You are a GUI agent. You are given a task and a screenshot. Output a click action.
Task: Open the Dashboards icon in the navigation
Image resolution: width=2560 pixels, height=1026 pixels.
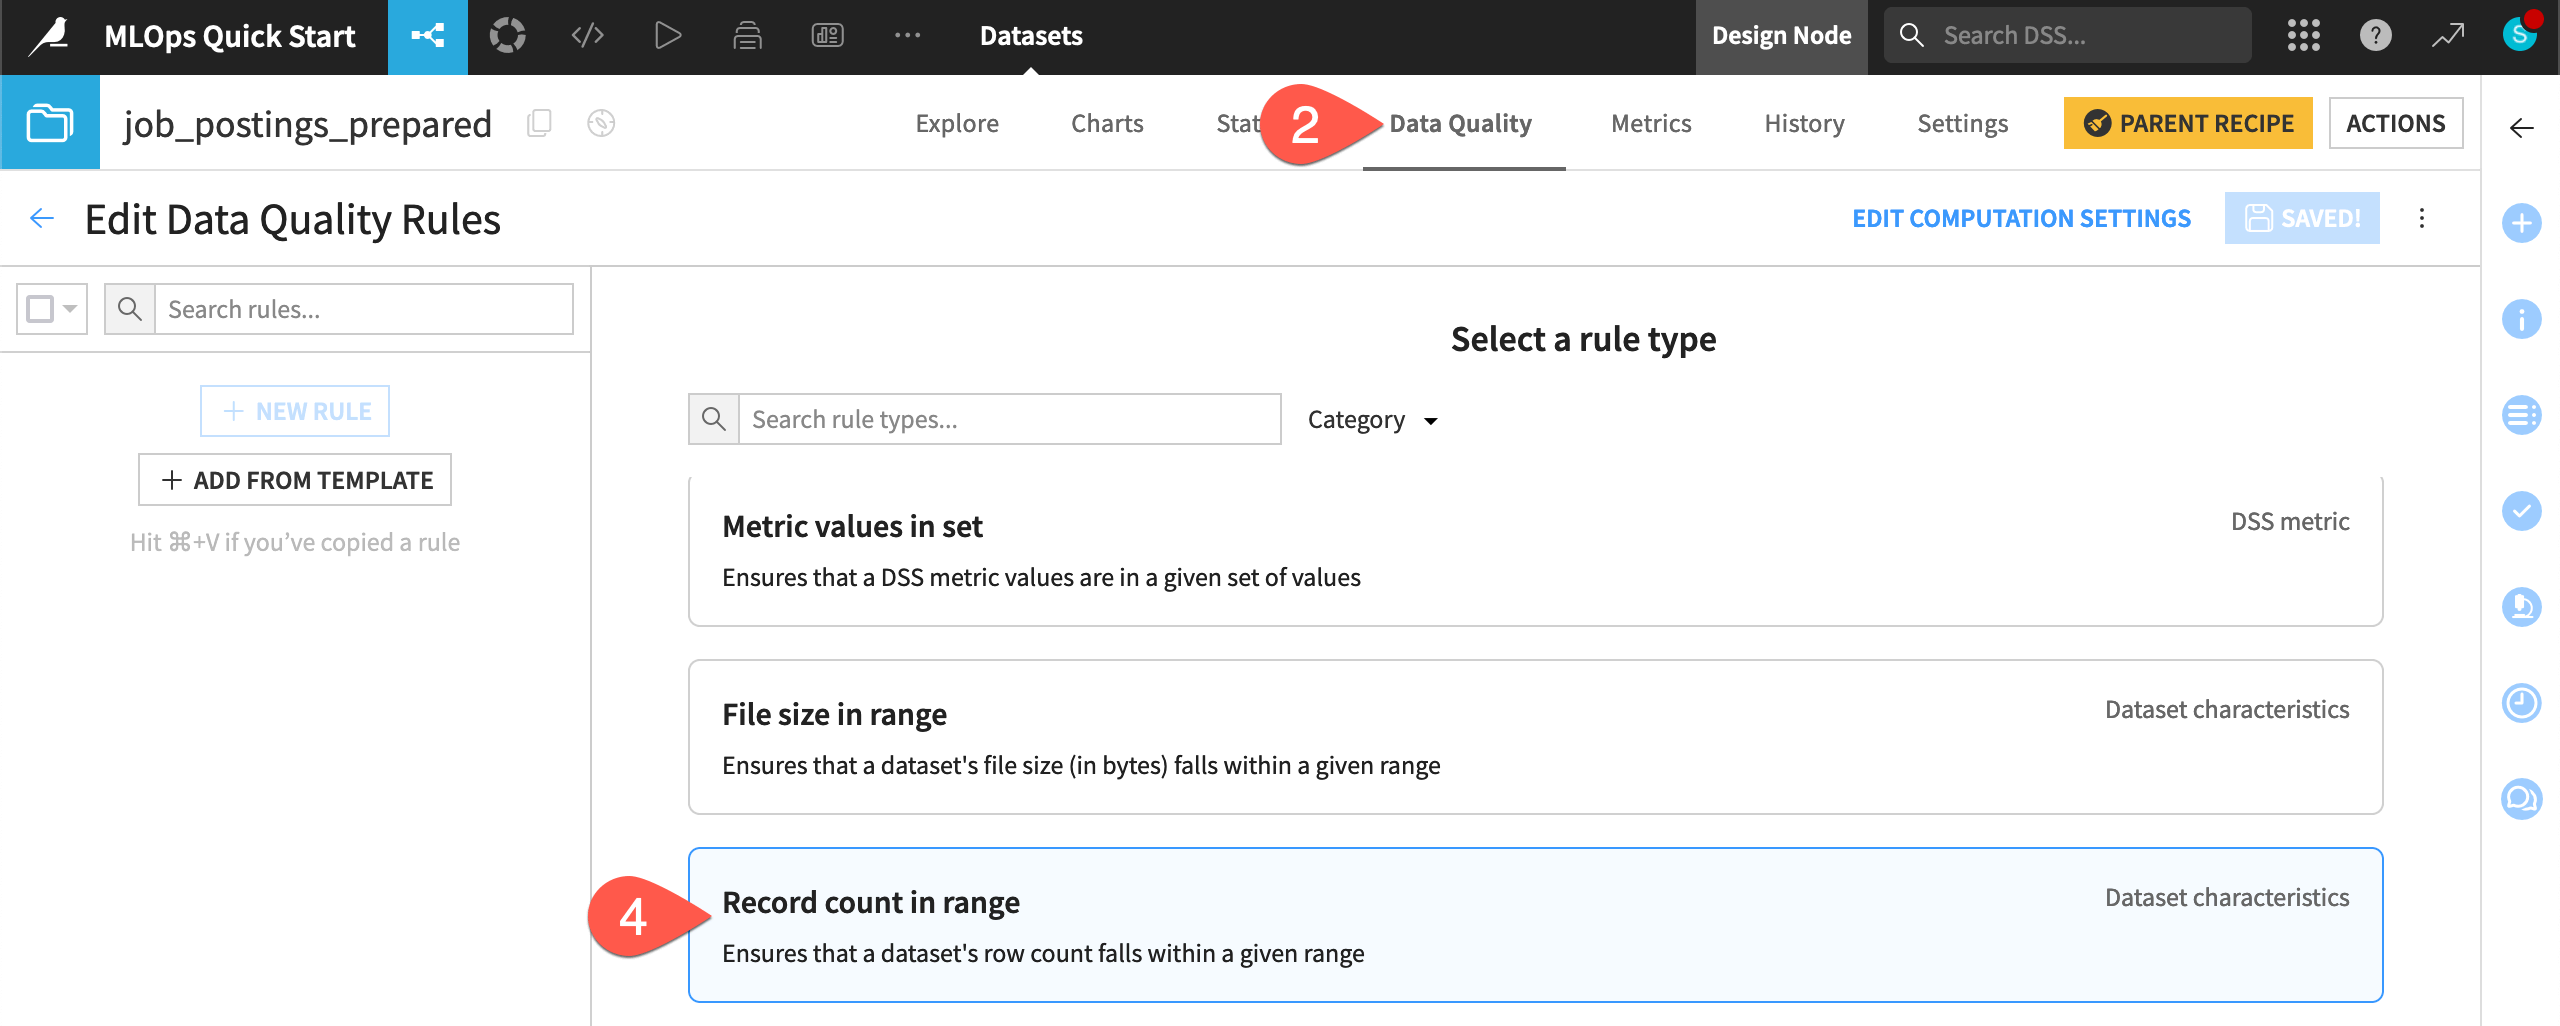click(x=826, y=36)
